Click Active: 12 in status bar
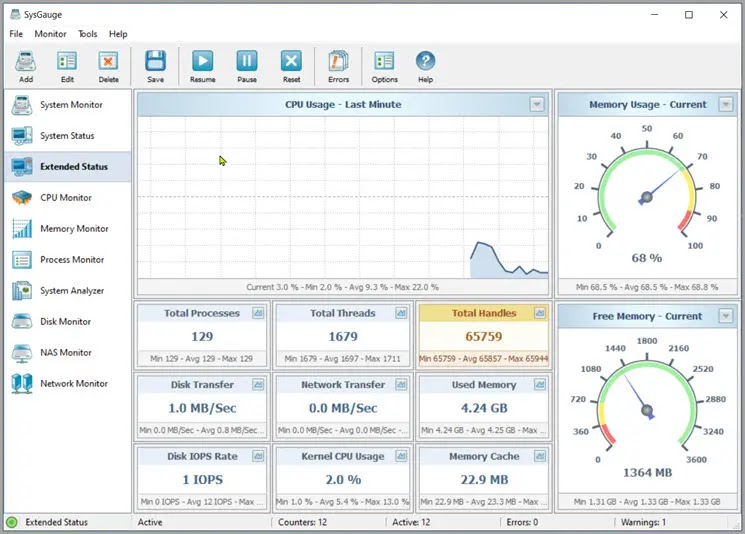This screenshot has width=745, height=534. pos(411,522)
